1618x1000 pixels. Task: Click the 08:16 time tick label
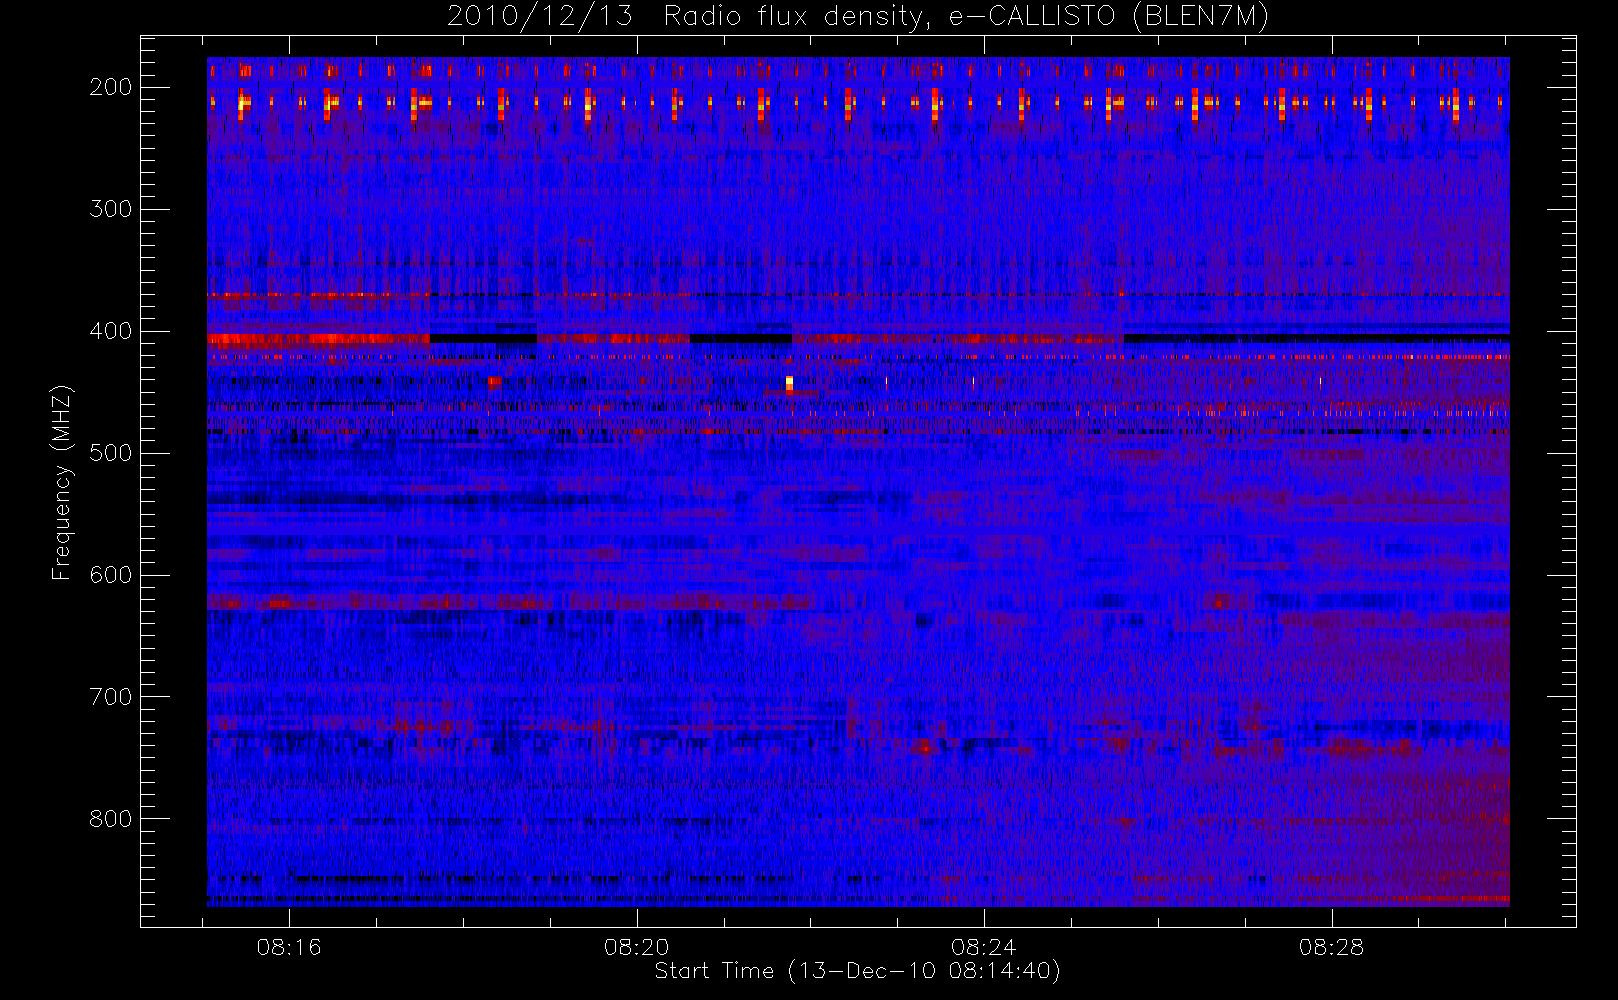[x=289, y=946]
